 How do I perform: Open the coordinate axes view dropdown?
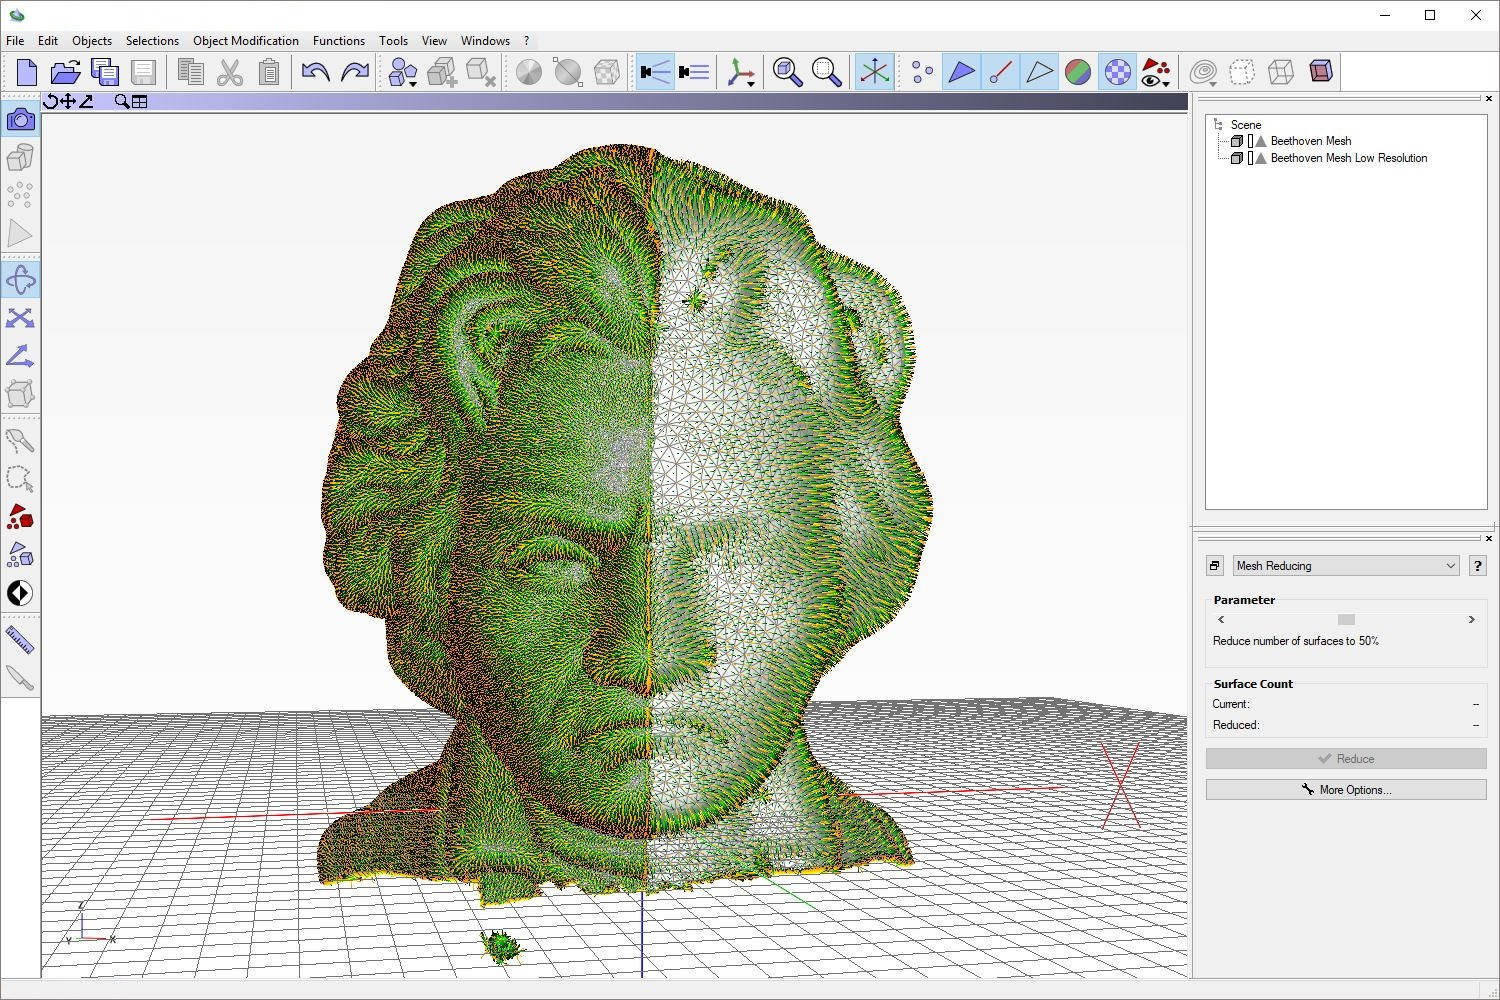point(741,72)
